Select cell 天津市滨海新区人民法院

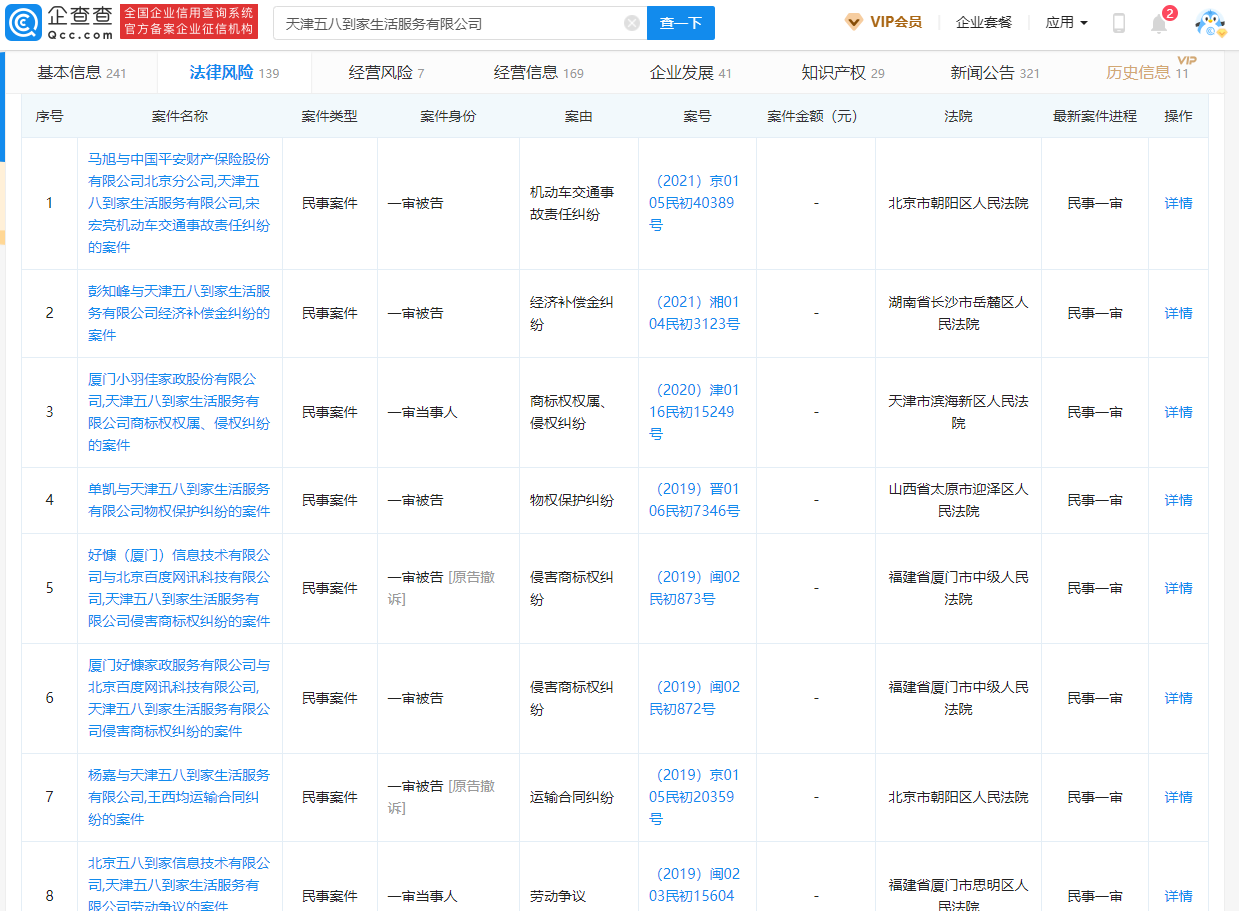(958, 412)
